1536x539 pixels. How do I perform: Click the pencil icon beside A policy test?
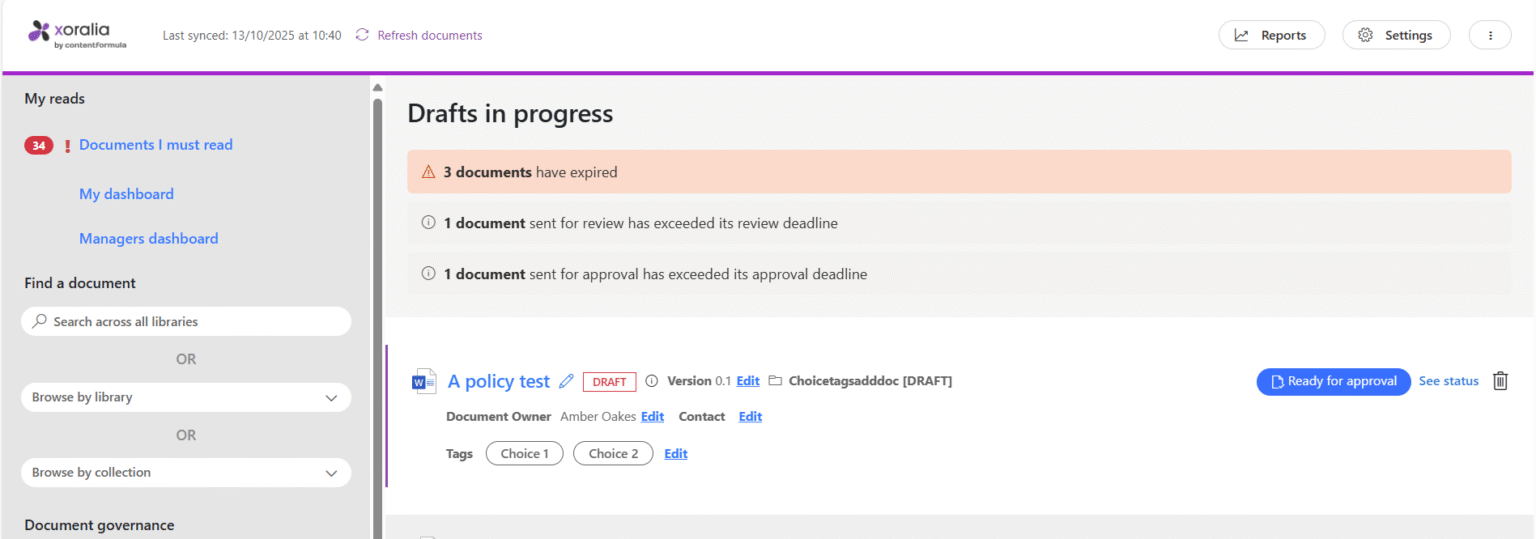[566, 381]
